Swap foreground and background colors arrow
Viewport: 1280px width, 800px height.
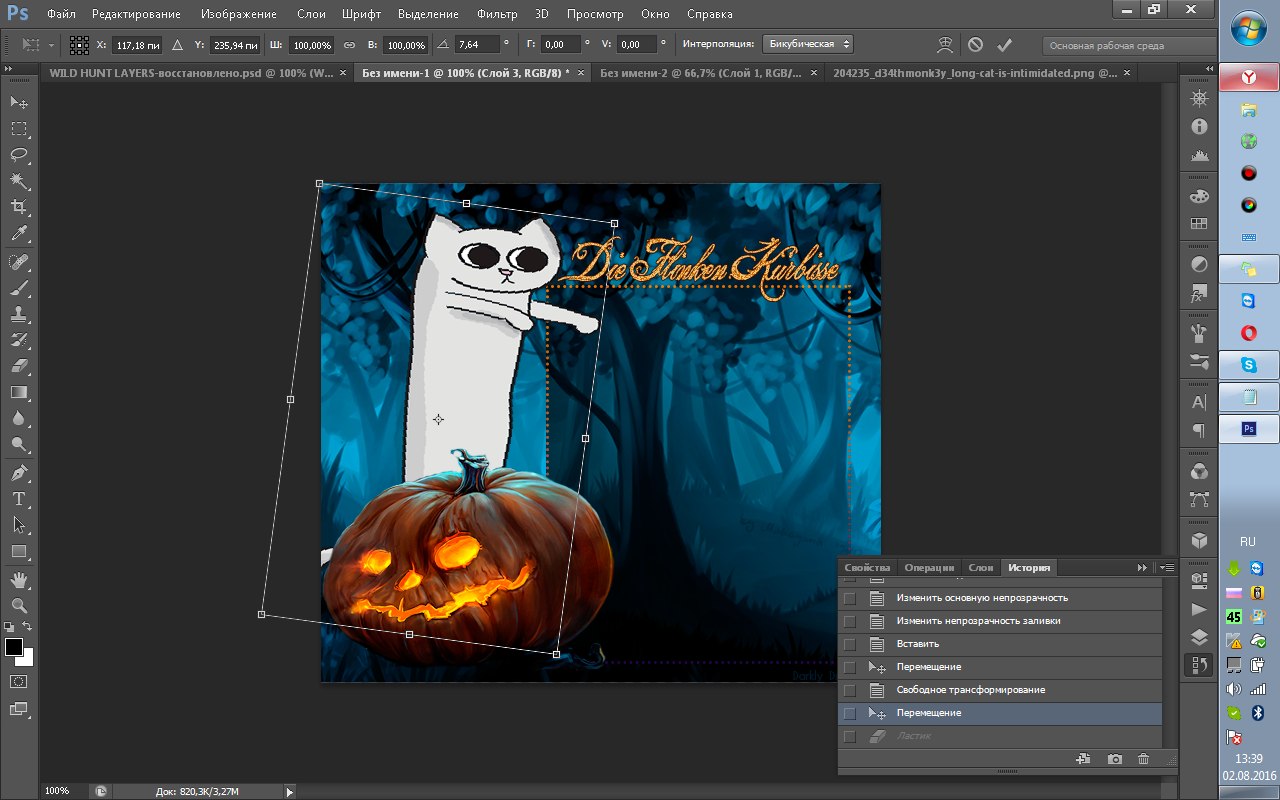28,627
